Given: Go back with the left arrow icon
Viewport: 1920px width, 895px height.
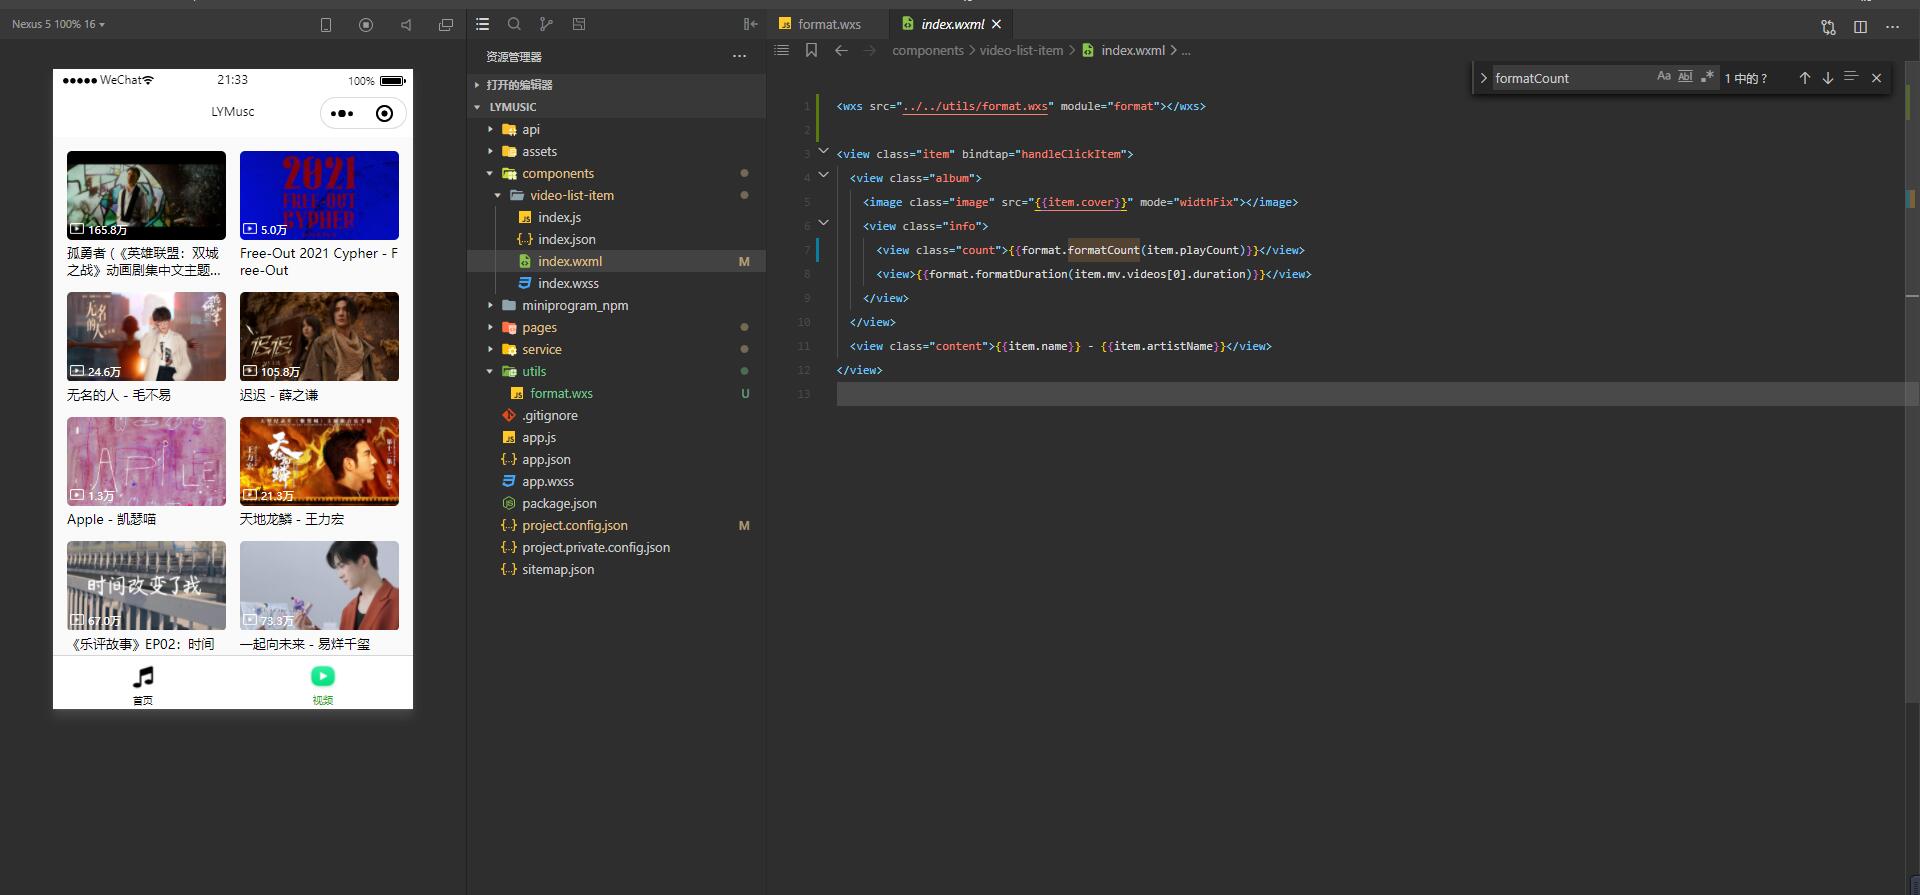Looking at the screenshot, I should (x=841, y=50).
